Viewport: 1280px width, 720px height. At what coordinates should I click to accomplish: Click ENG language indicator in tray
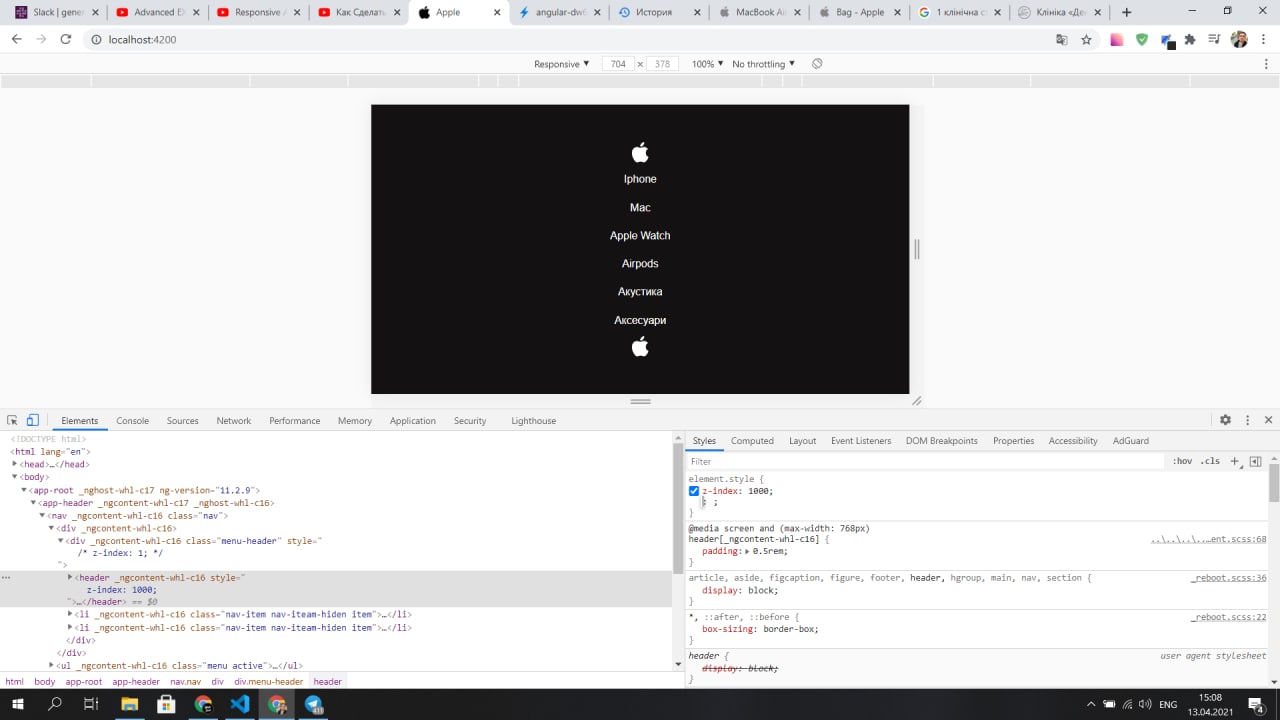click(x=1167, y=704)
